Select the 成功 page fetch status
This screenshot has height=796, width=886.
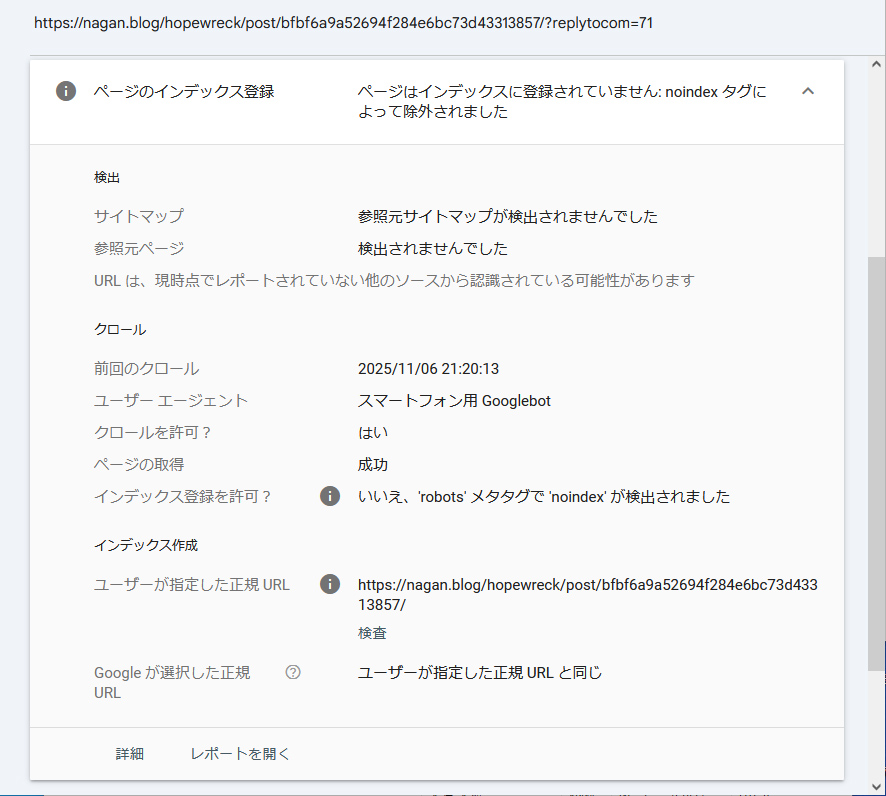tap(371, 464)
